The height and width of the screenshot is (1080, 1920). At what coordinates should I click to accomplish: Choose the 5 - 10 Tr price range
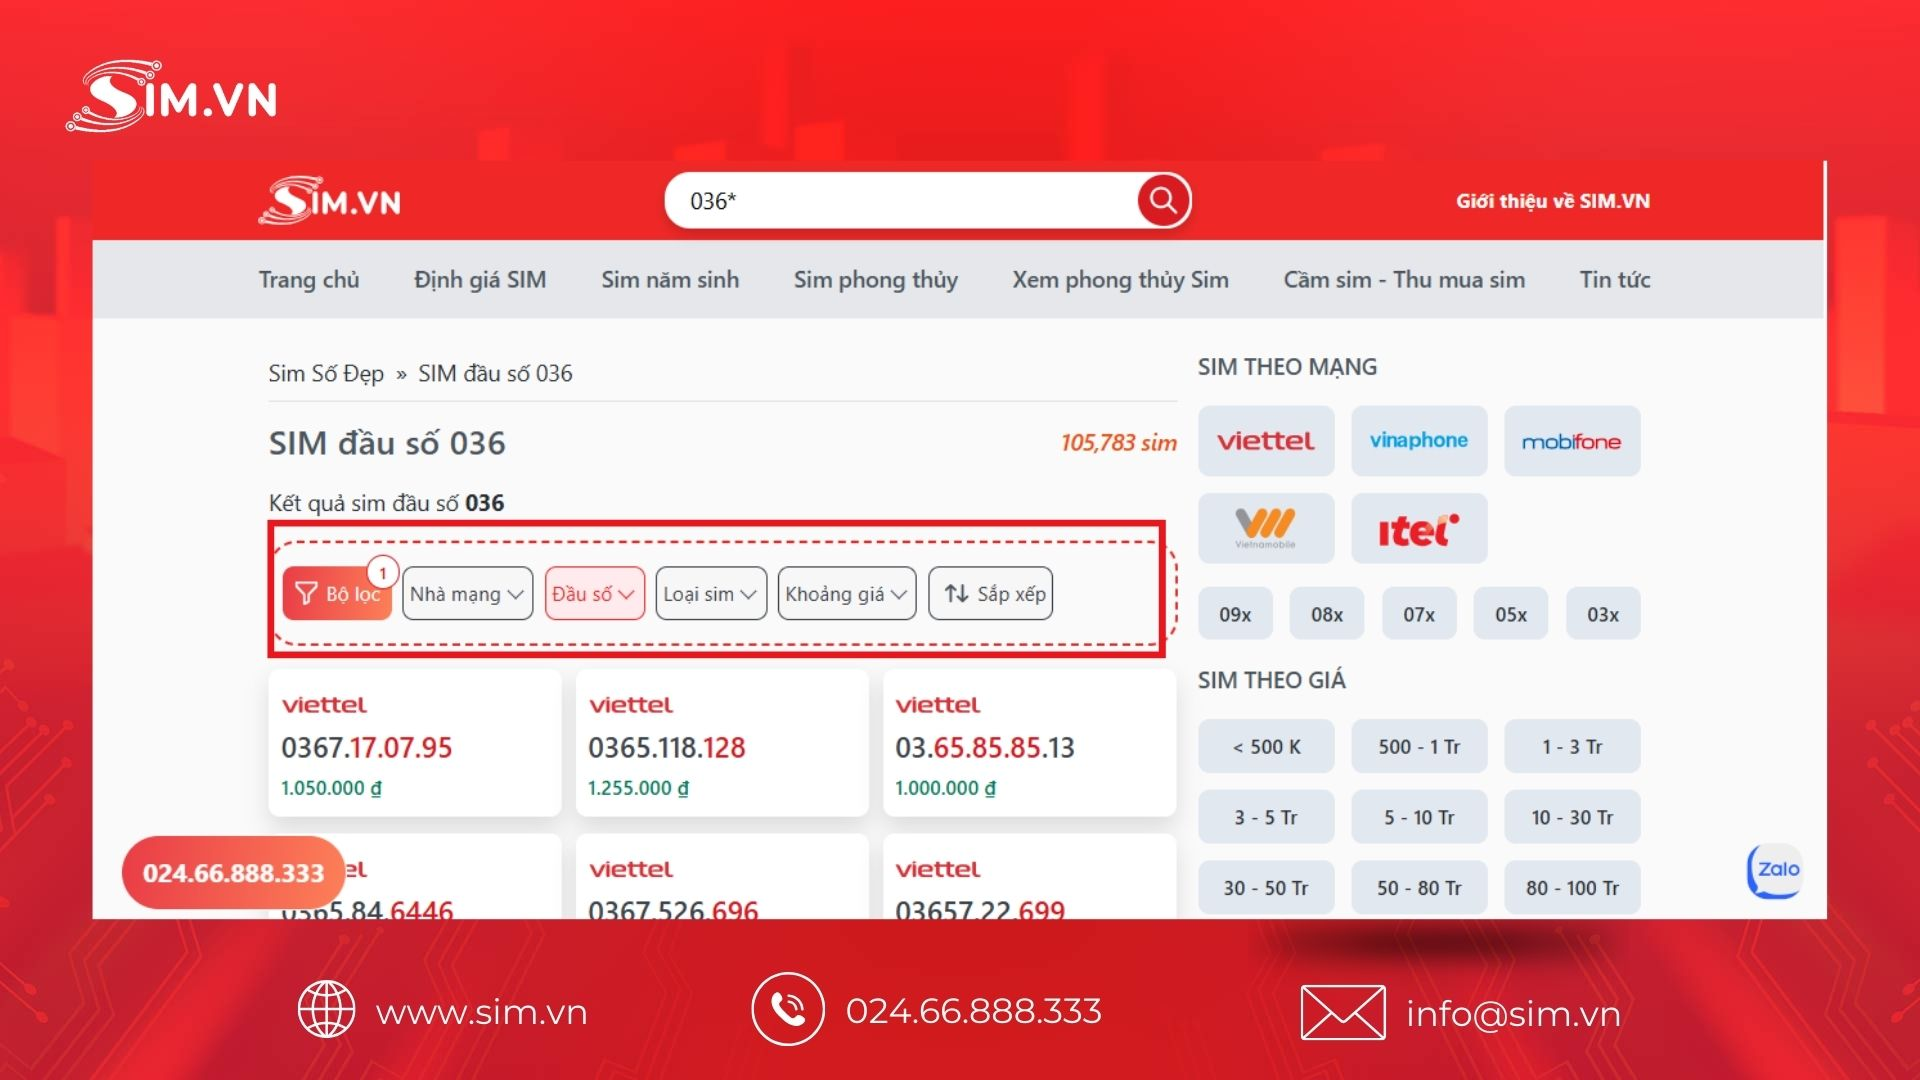[1419, 817]
